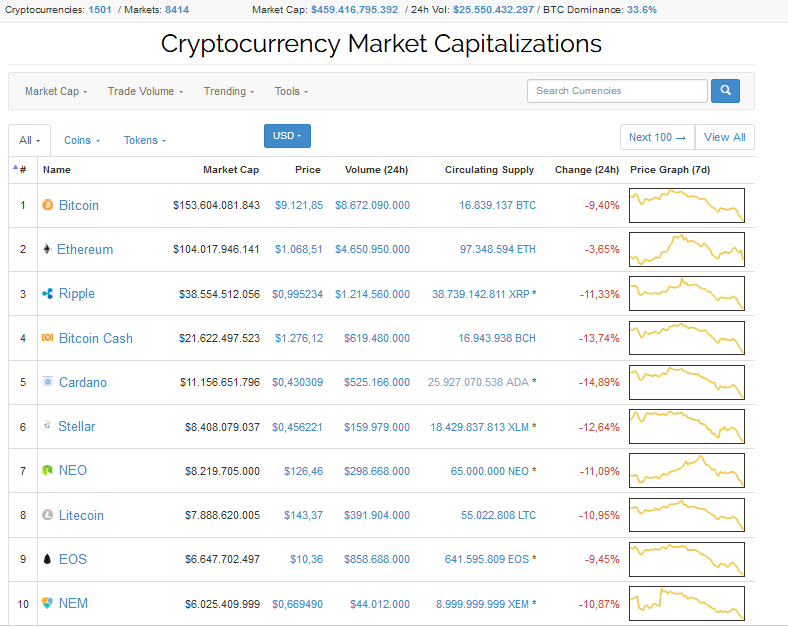Image resolution: width=788 pixels, height=627 pixels.
Task: Open Ethereum's 7-day price graph
Action: 686,250
